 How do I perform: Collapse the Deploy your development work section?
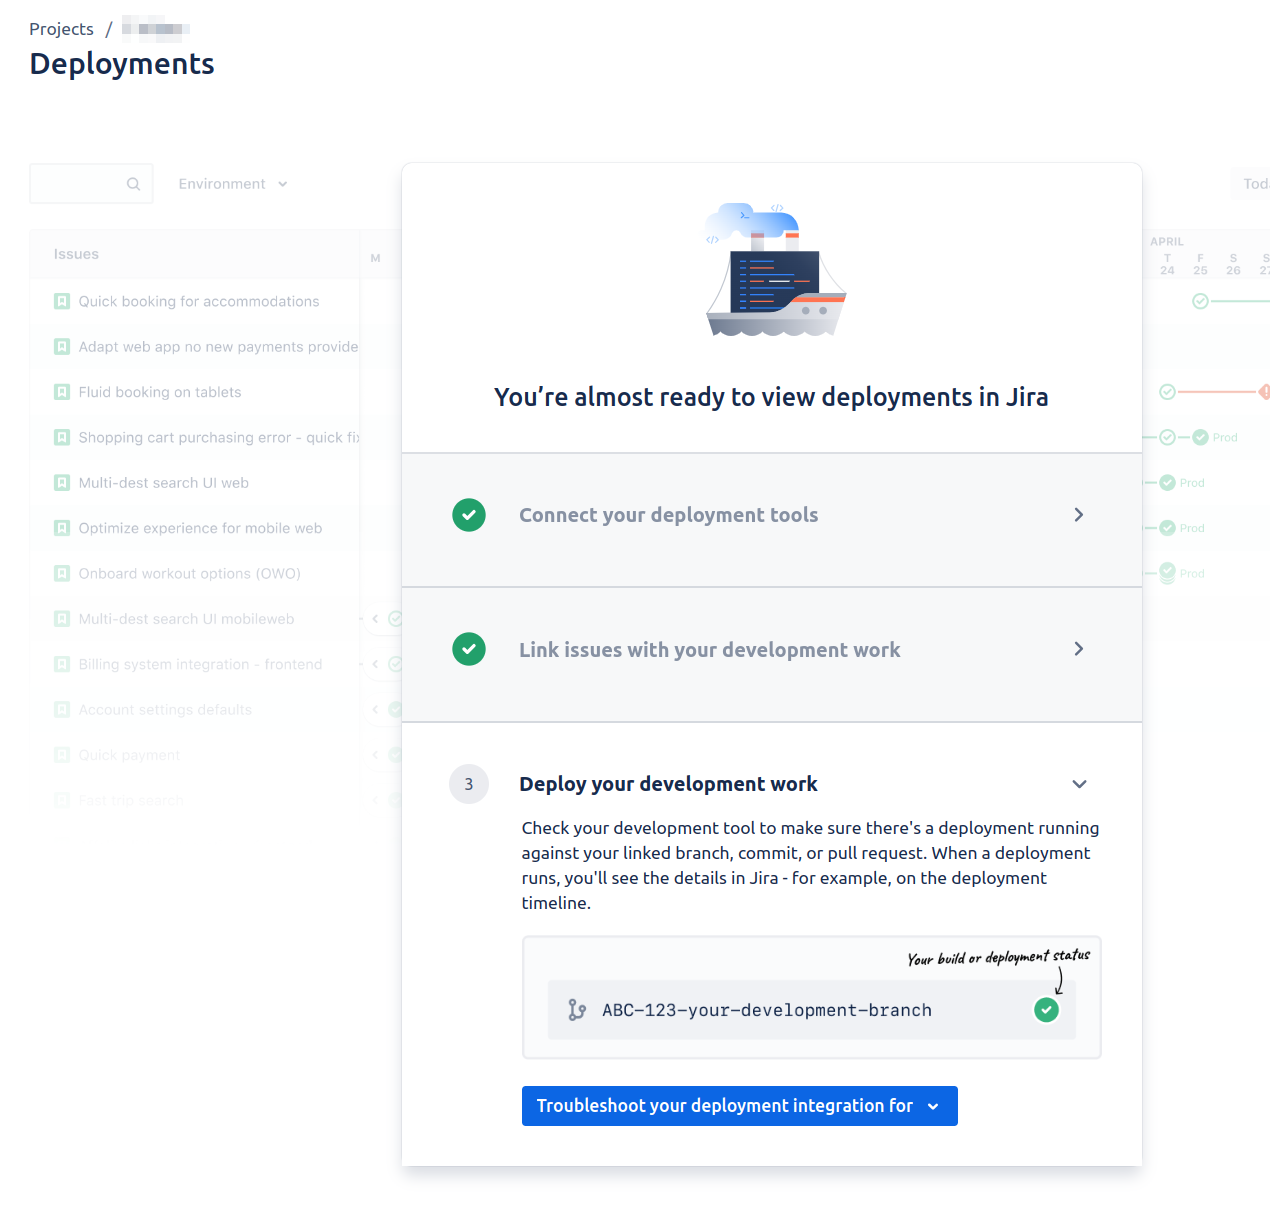point(1079,784)
